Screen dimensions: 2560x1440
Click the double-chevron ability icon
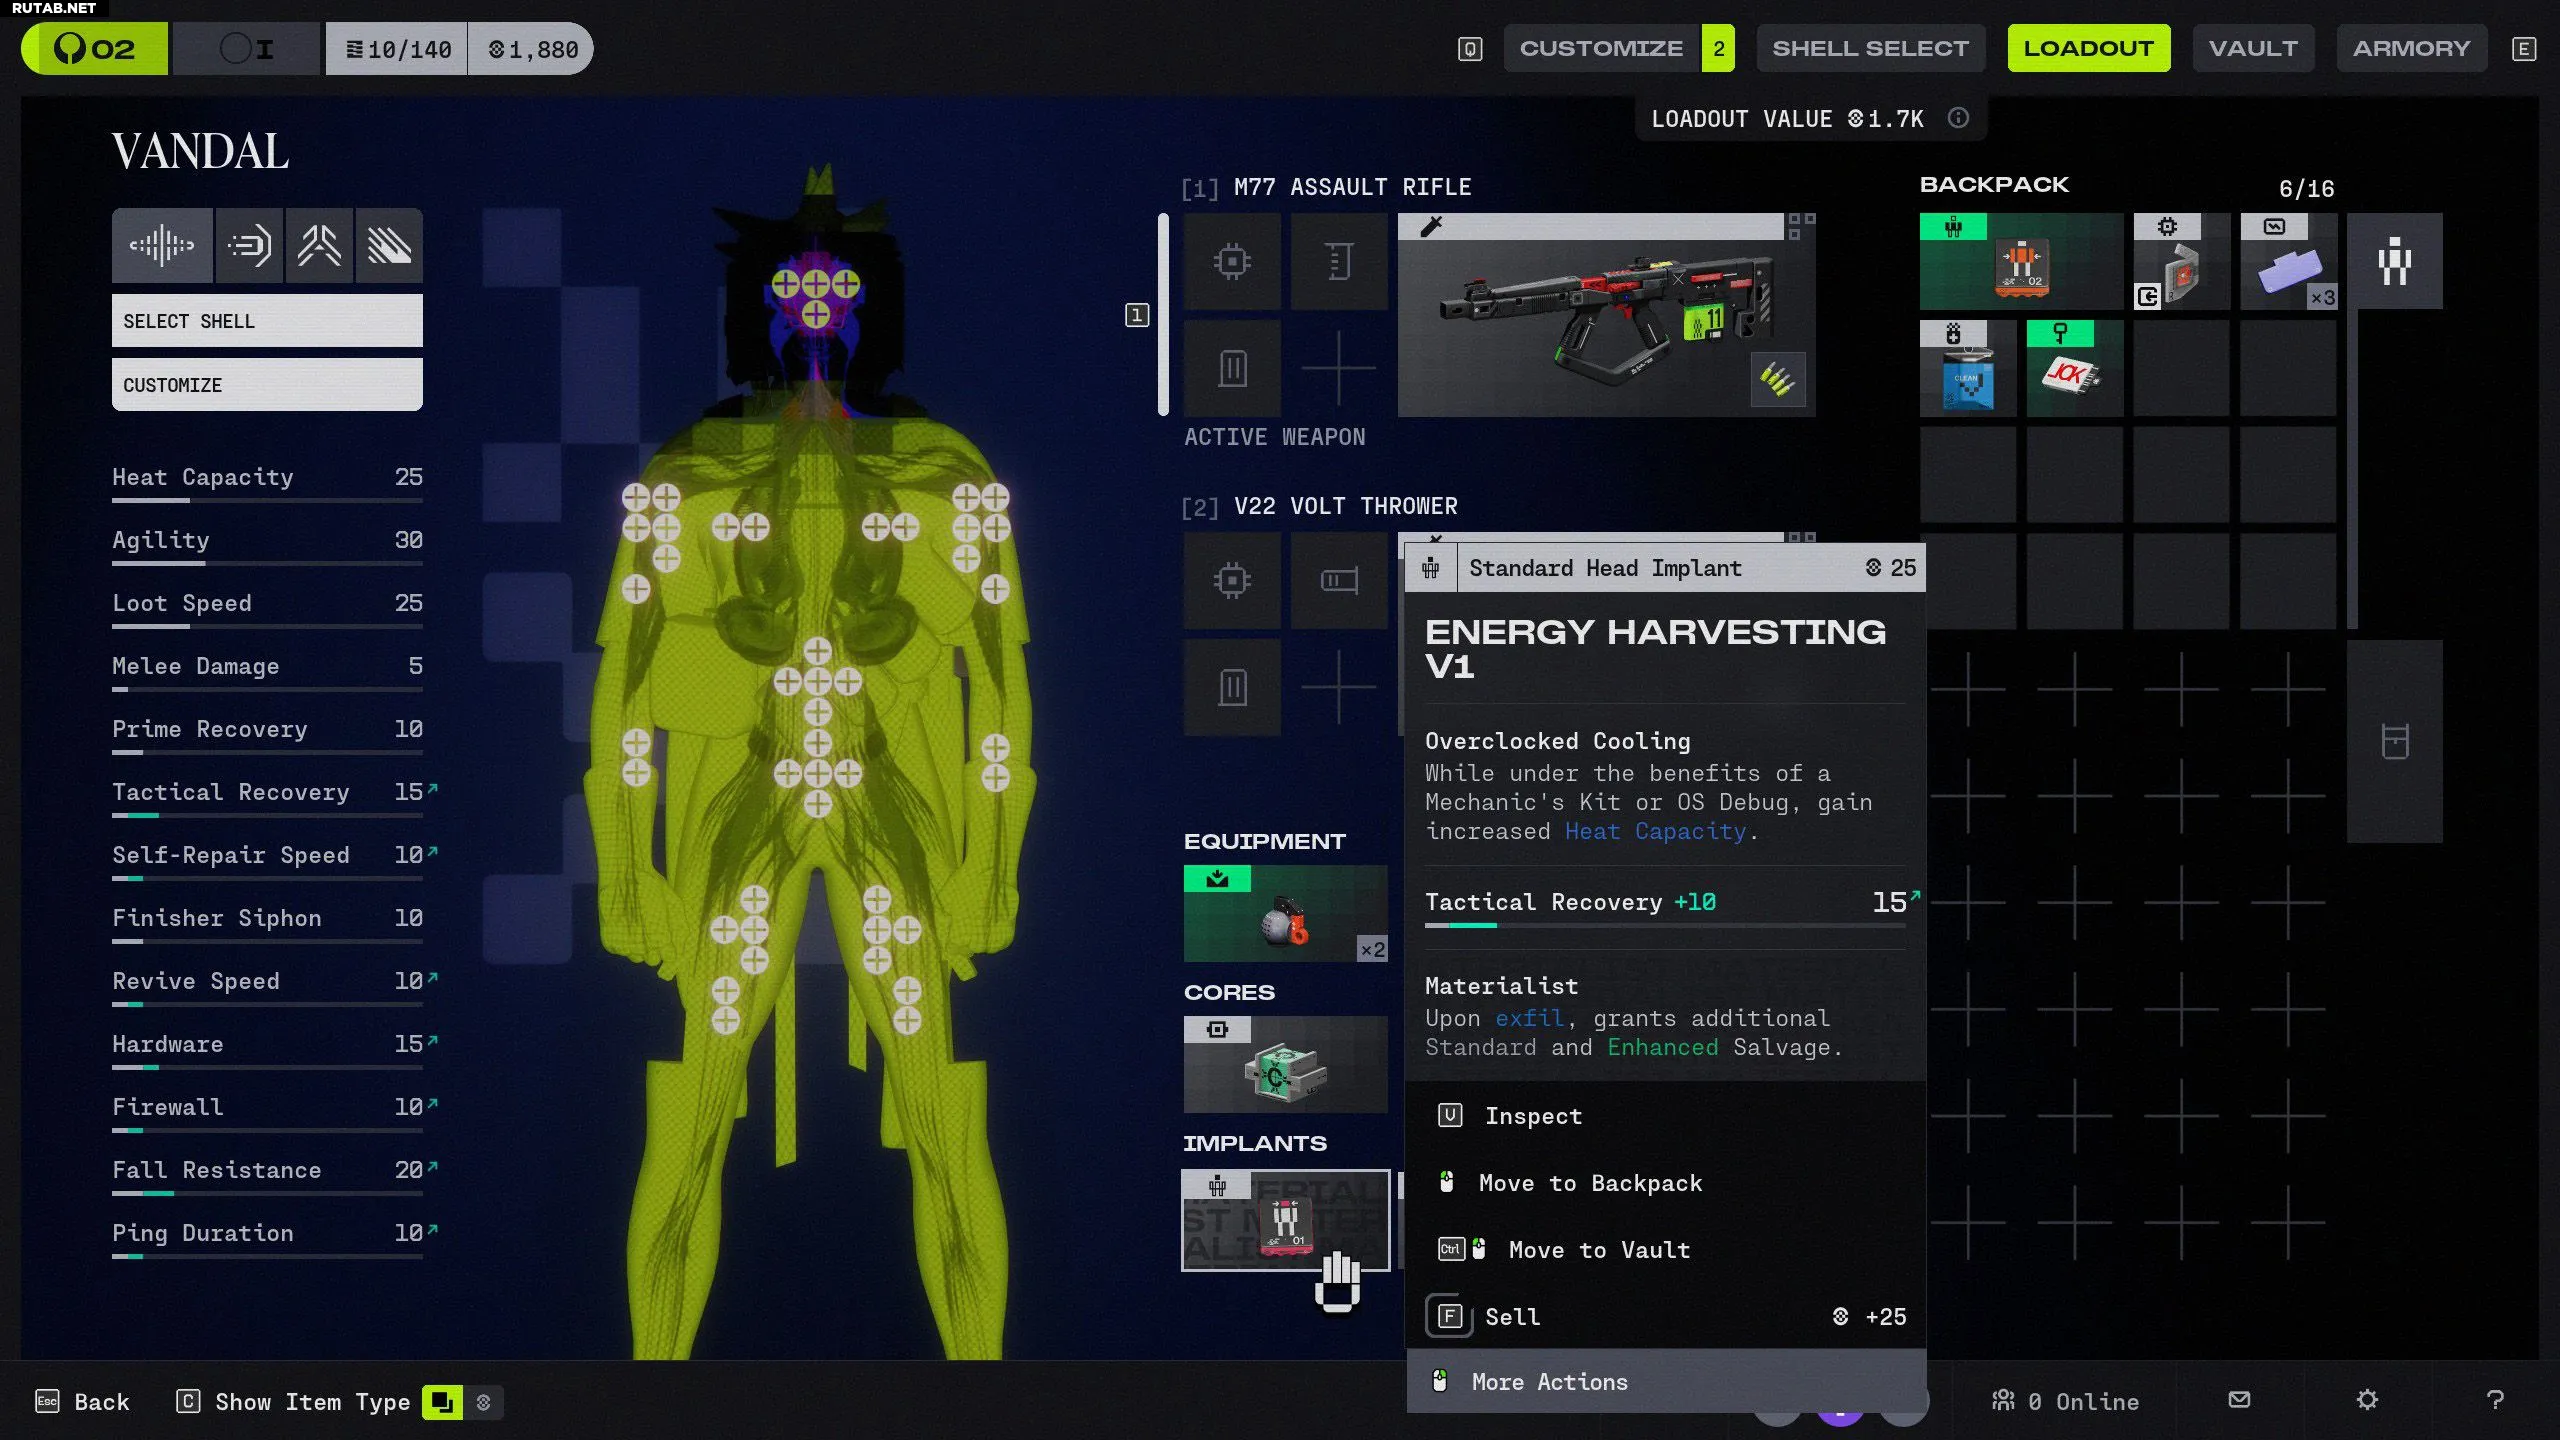[x=319, y=245]
